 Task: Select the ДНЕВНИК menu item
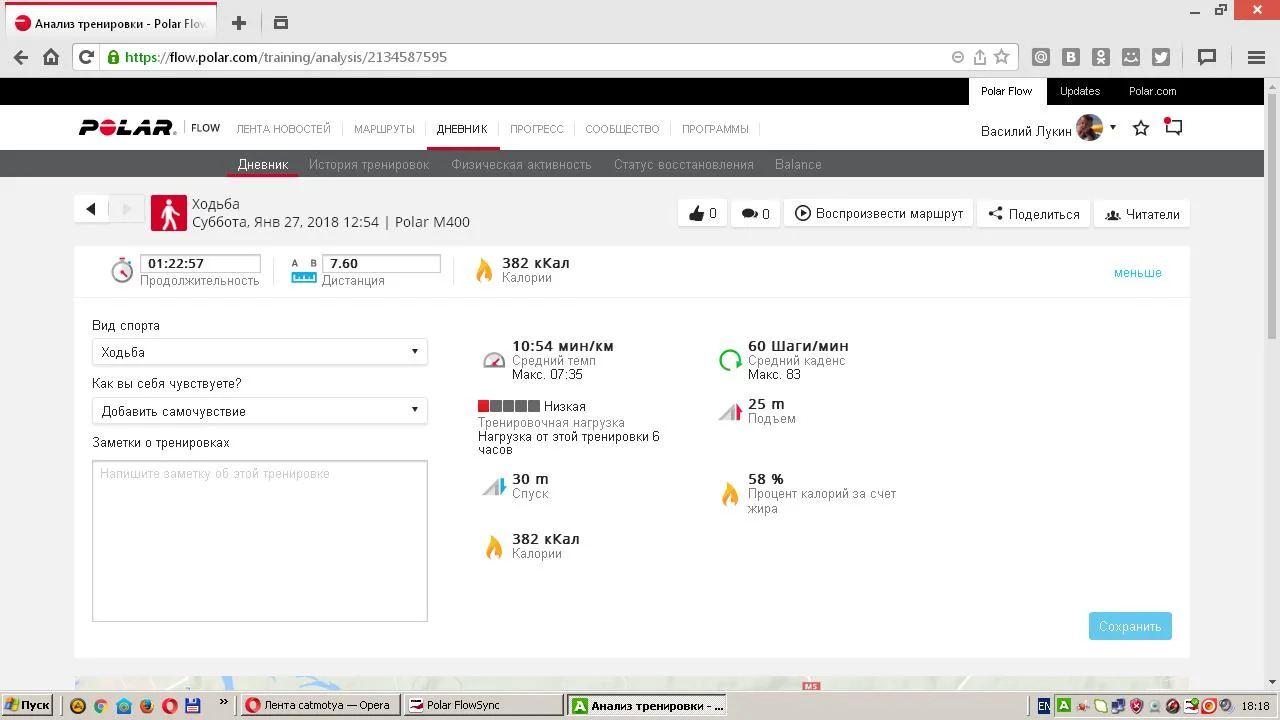(462, 129)
